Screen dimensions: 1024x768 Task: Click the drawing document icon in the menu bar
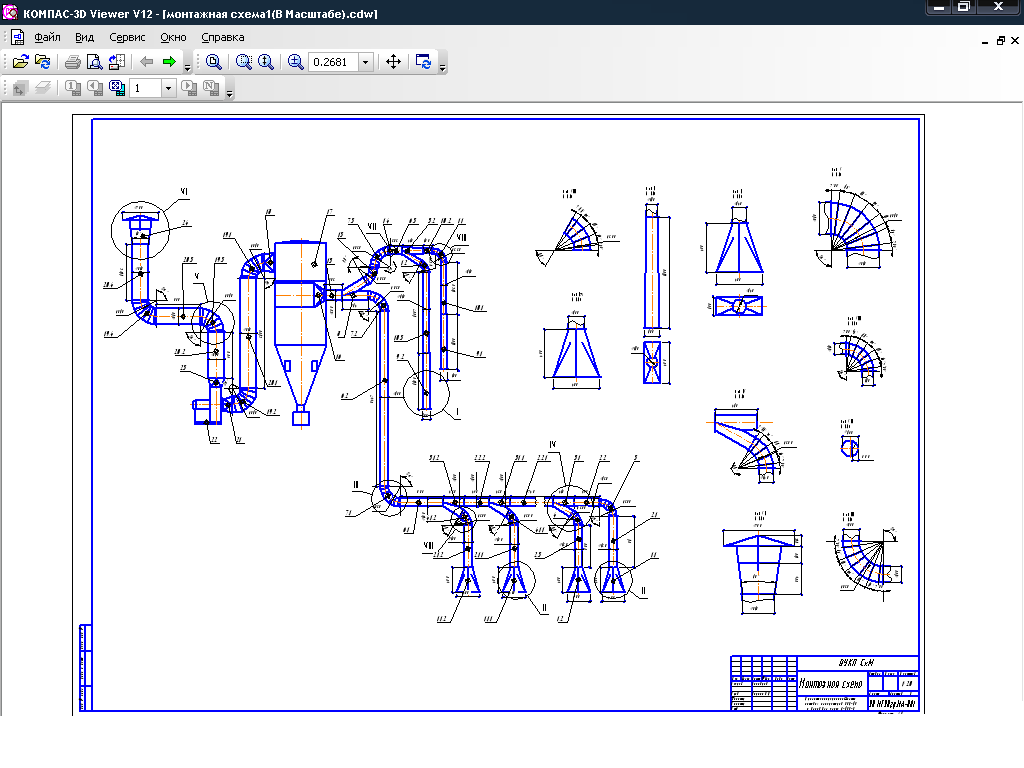pos(18,37)
